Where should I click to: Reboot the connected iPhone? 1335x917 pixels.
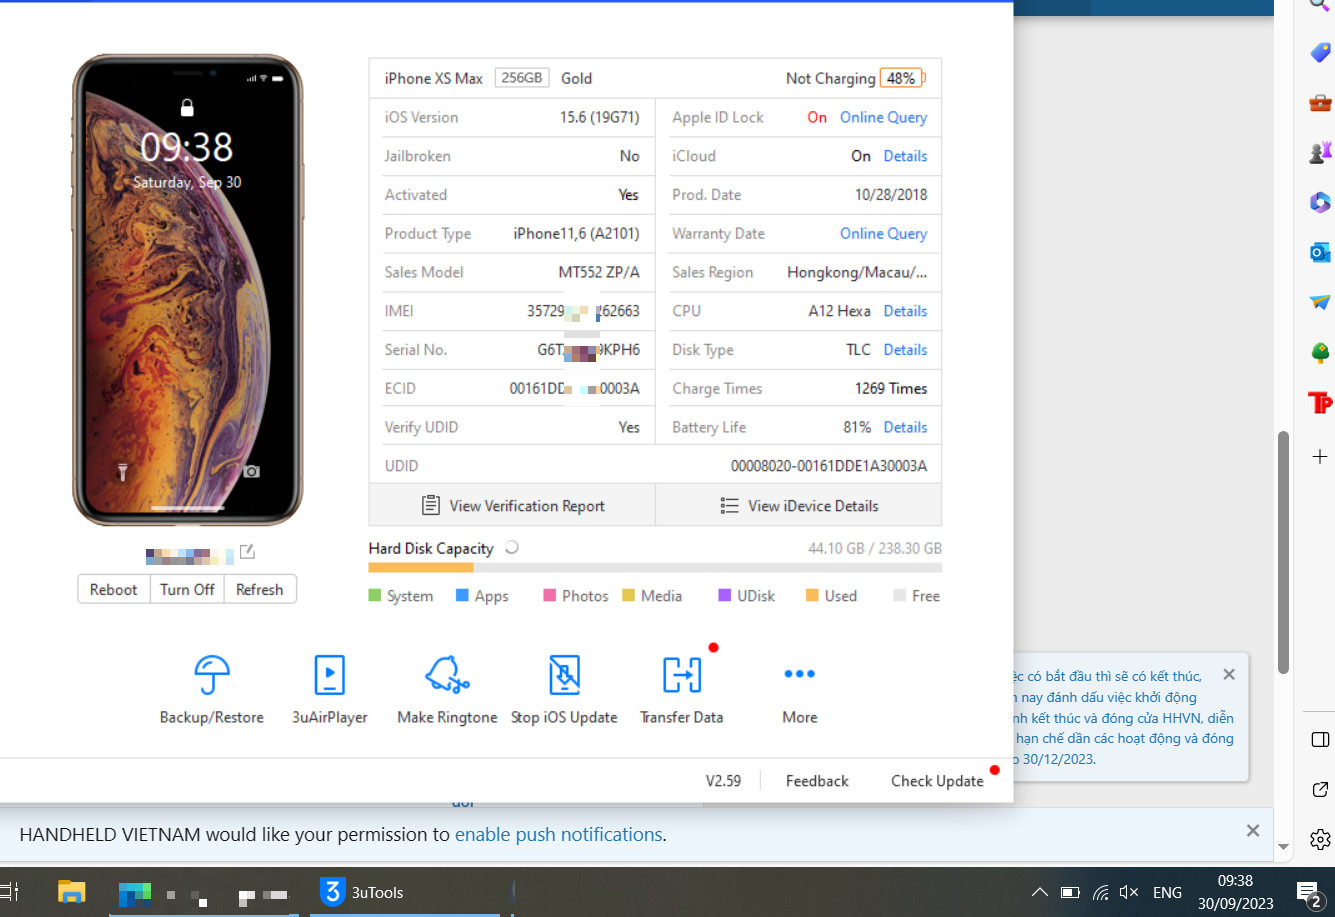[x=114, y=590]
